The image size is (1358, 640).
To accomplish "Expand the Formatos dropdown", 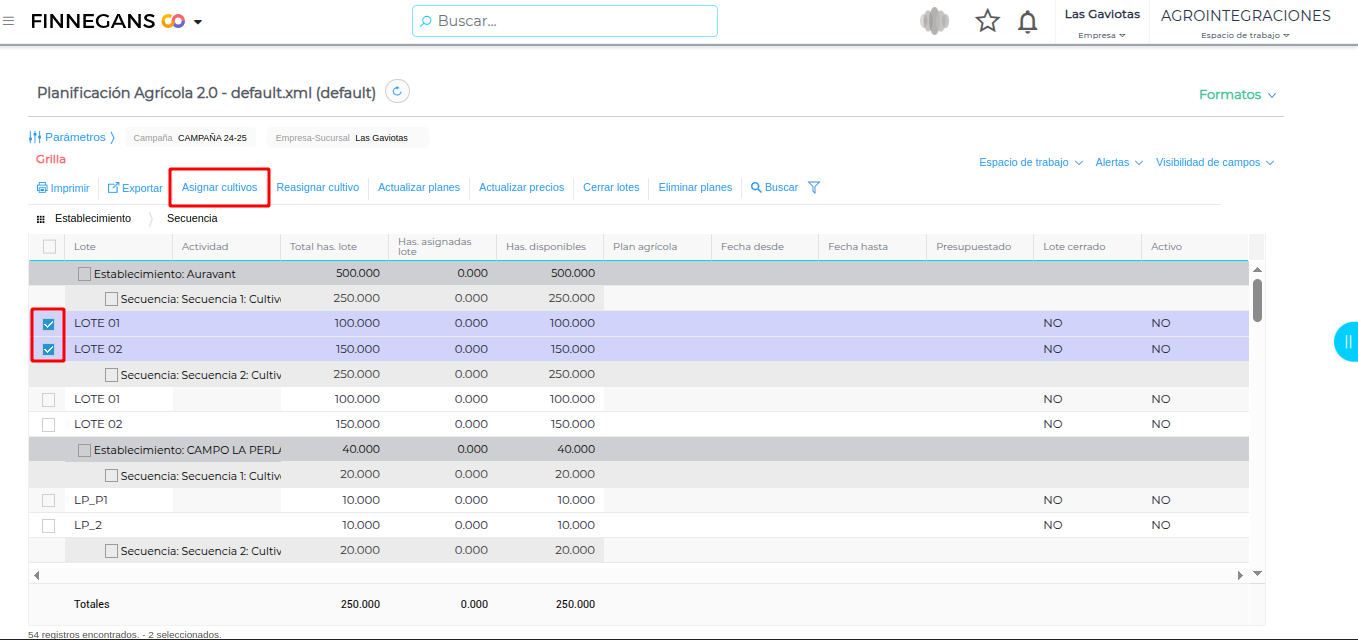I will point(1237,95).
